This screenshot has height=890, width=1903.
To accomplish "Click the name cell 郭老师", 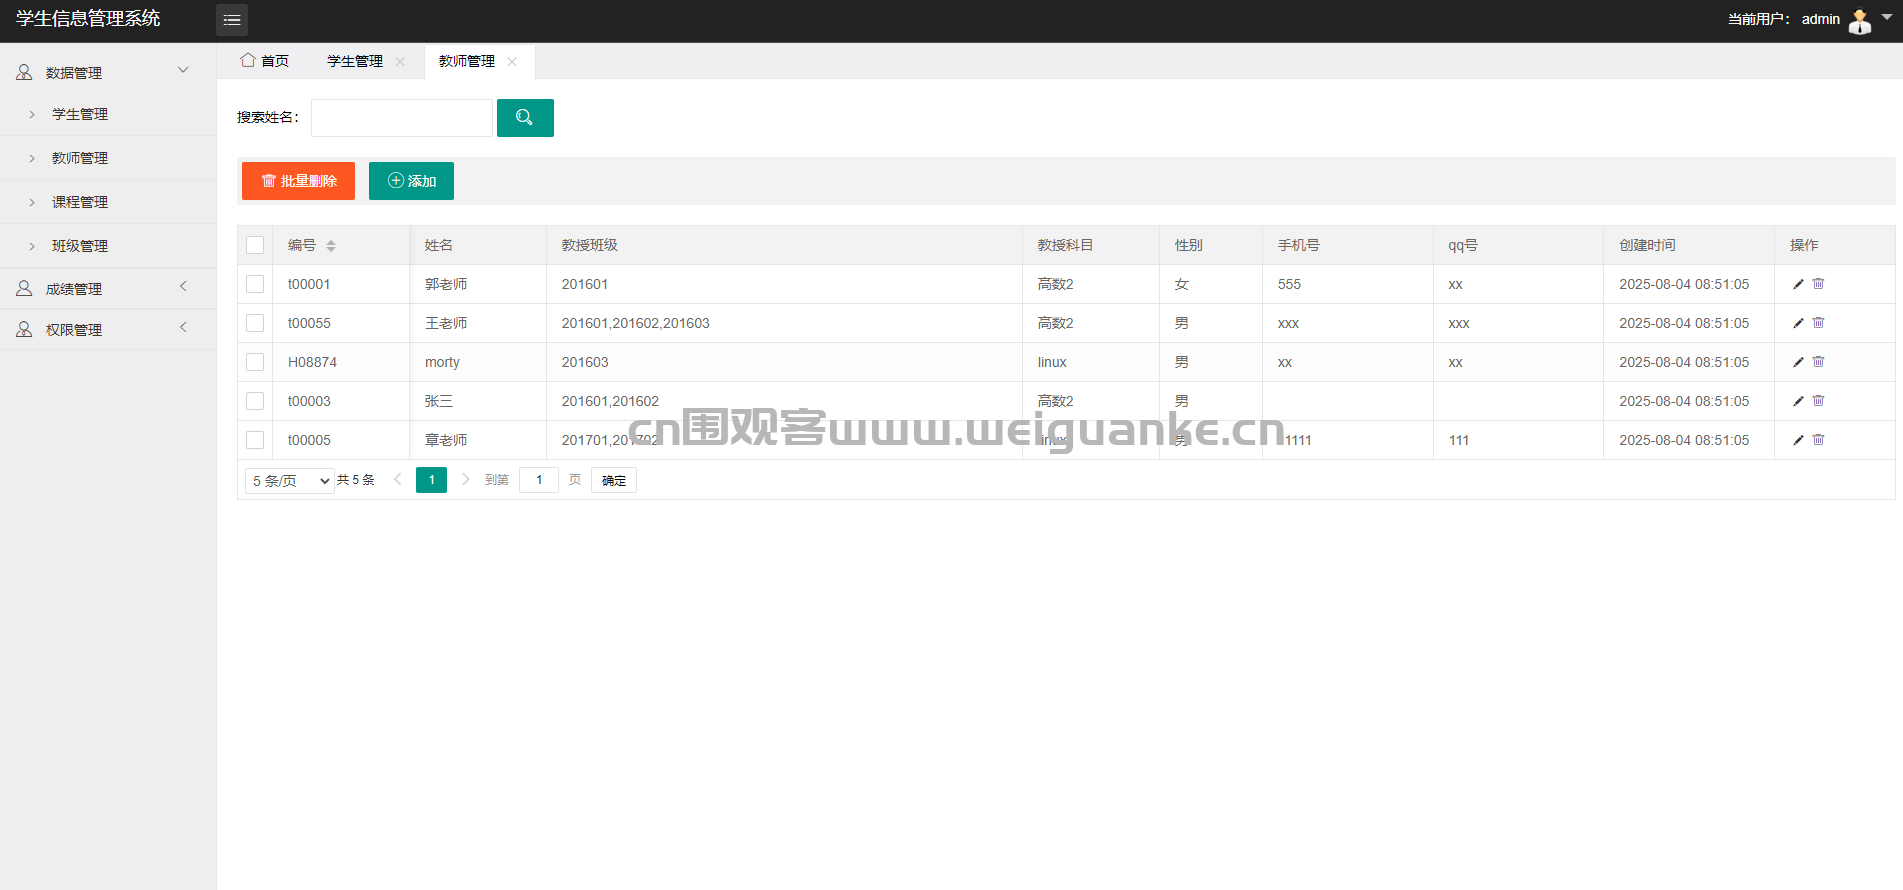I will tap(446, 284).
